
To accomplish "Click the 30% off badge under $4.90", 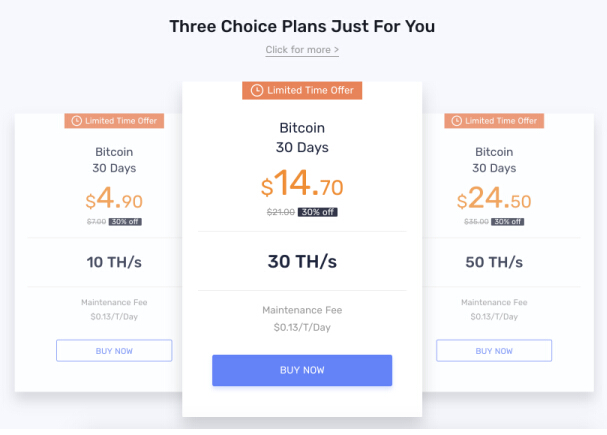I will 125,222.
